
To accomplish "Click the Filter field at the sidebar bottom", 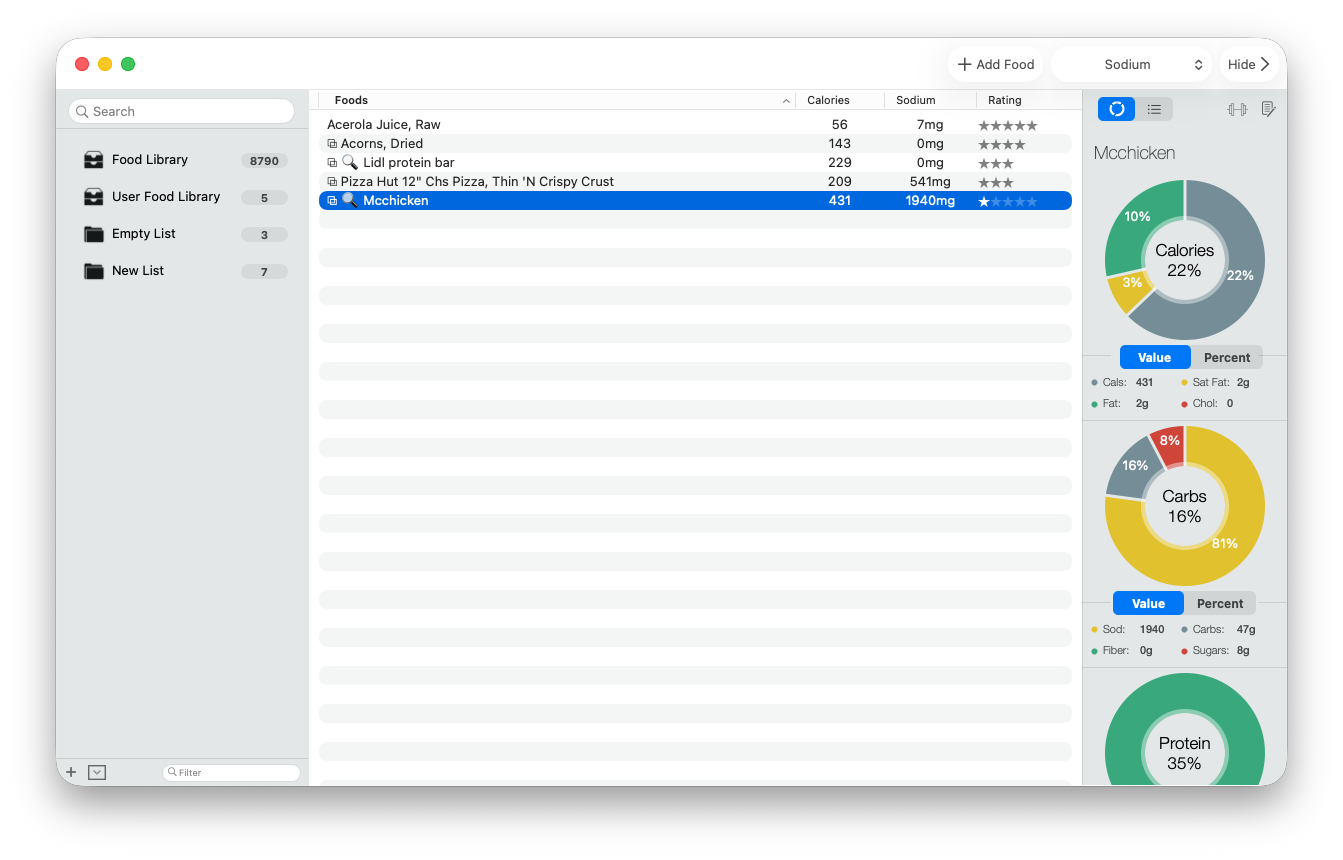I will coord(231,772).
